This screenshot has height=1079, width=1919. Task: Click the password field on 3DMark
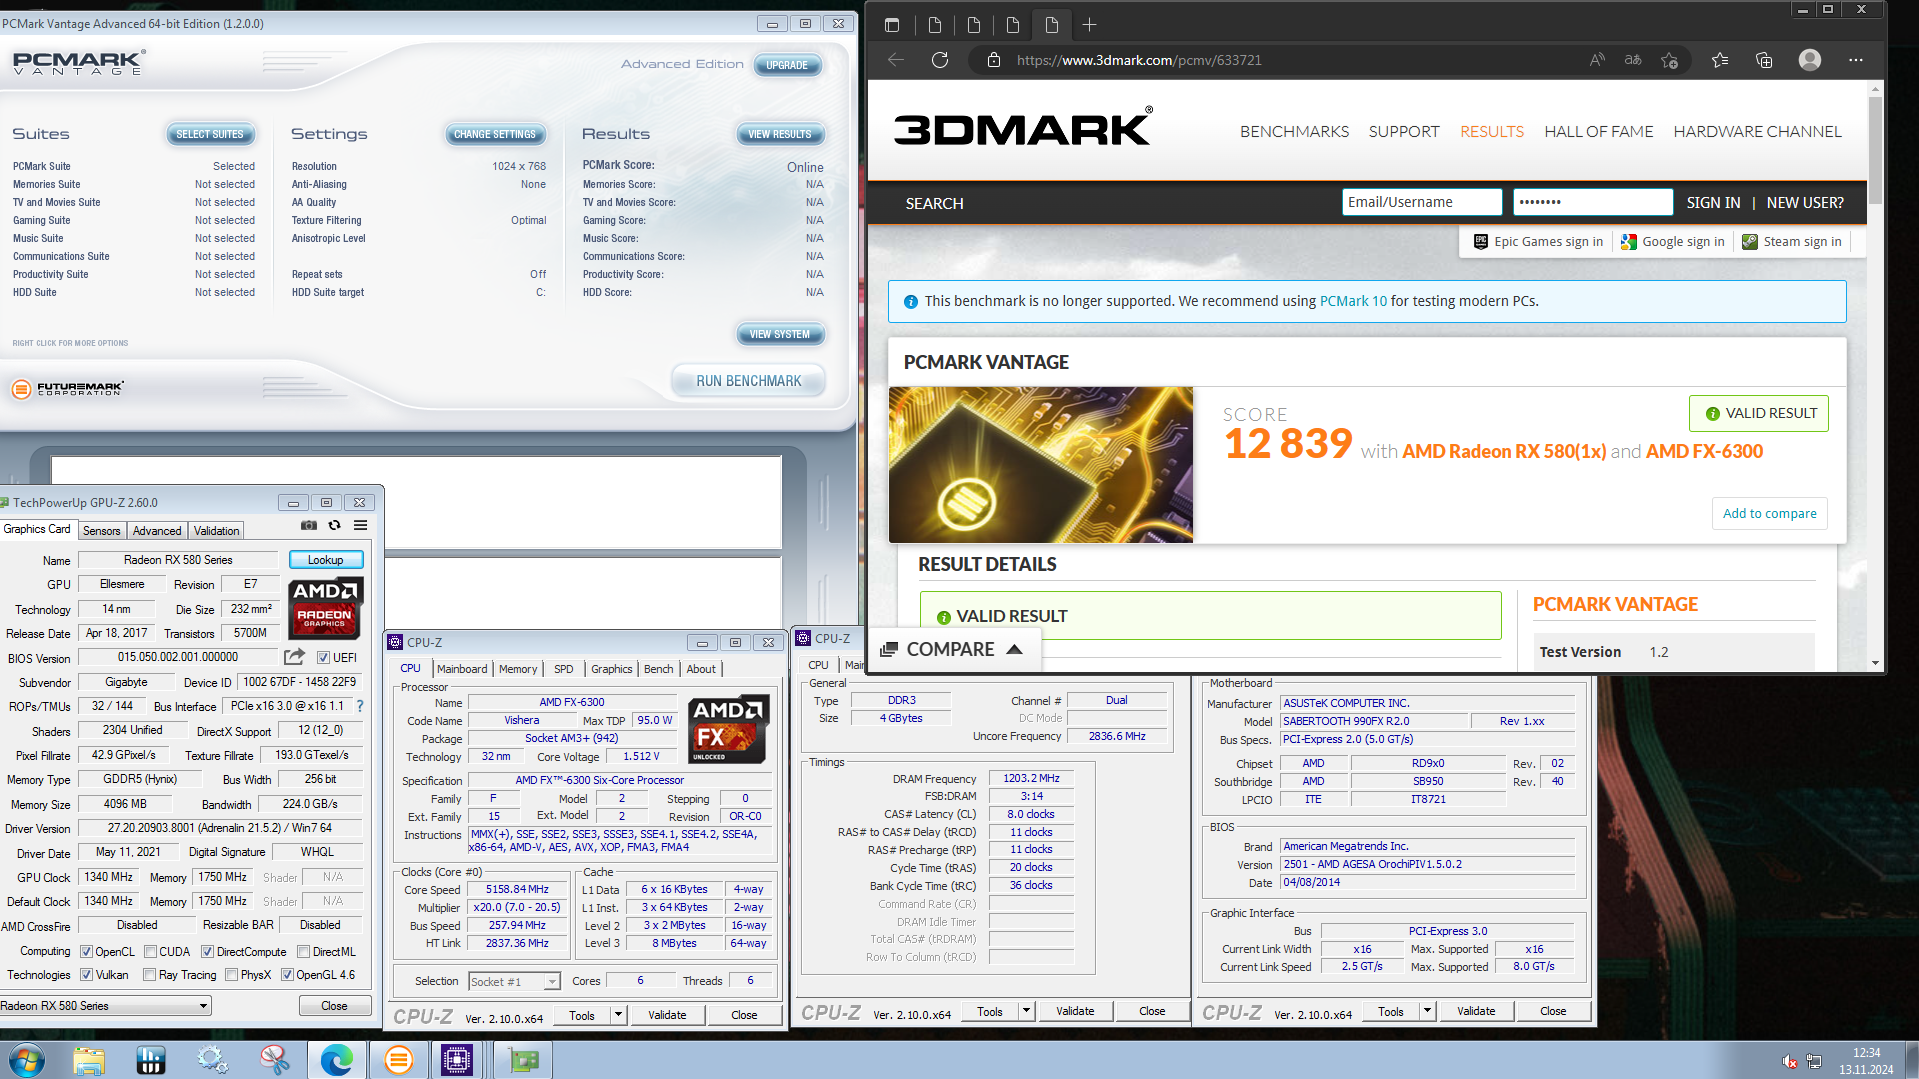(1592, 202)
